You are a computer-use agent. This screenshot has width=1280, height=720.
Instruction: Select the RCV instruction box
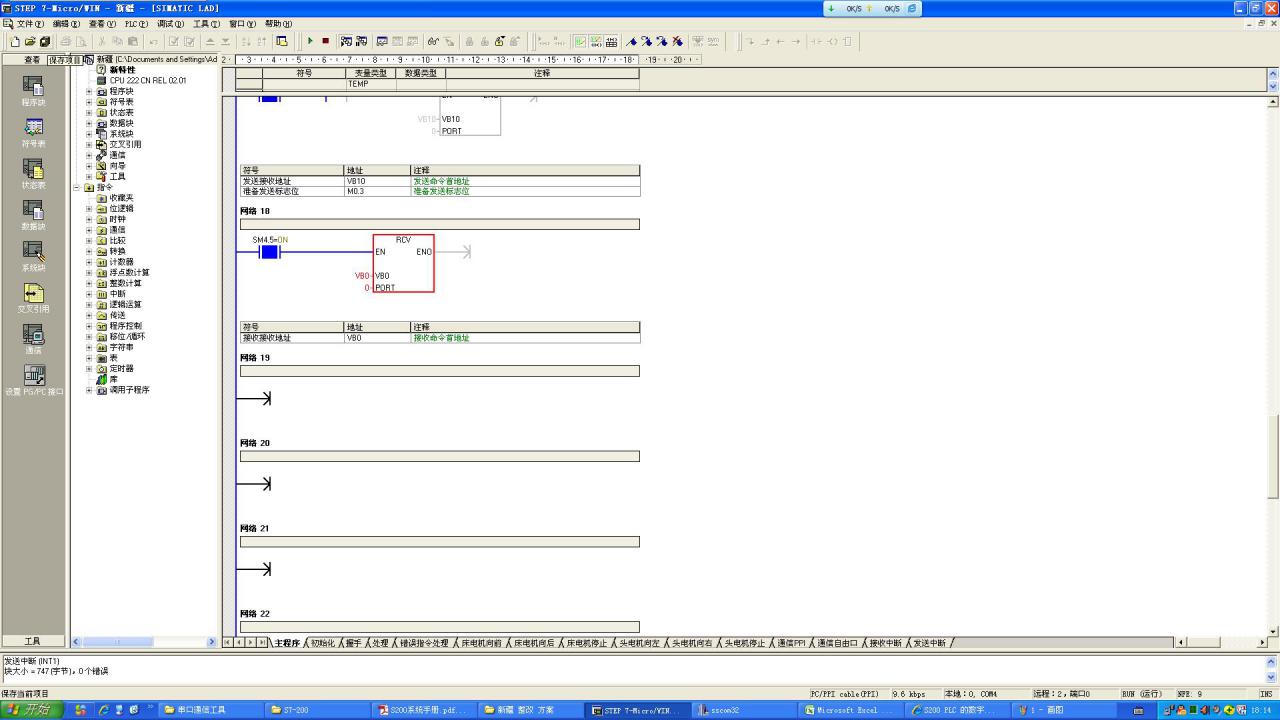[403, 263]
